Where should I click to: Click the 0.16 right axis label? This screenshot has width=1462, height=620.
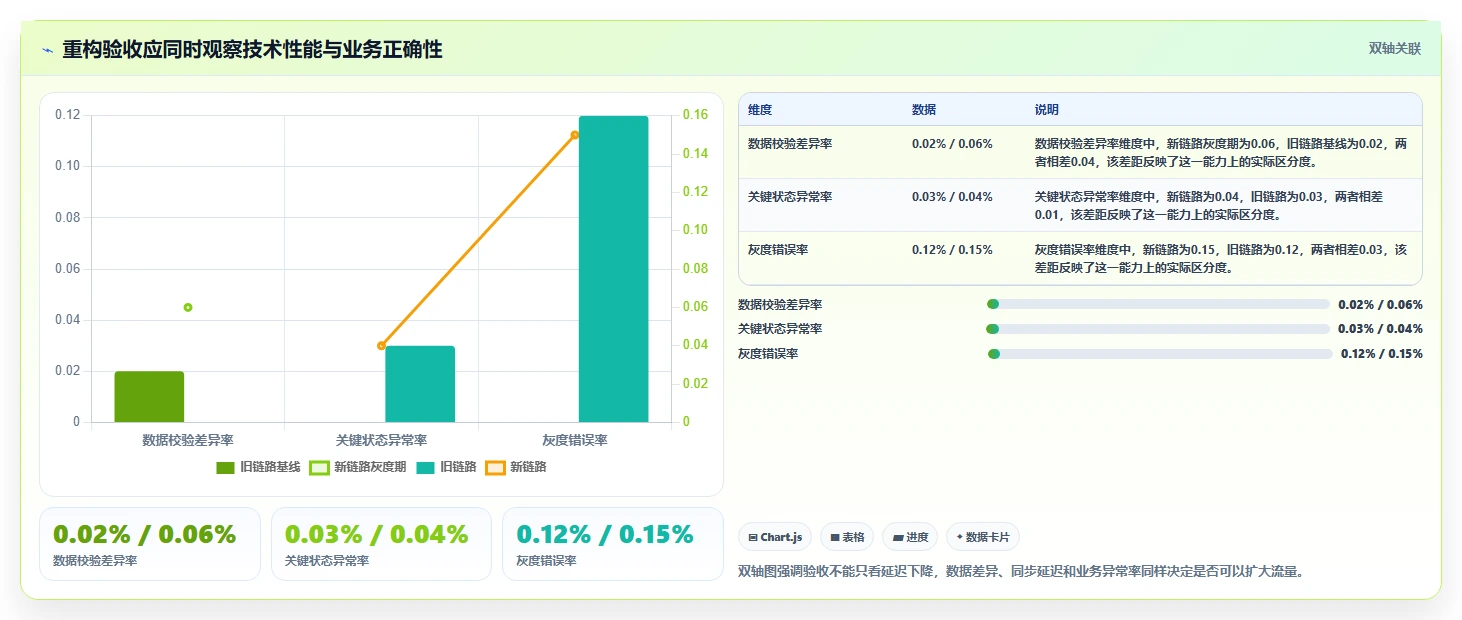pyautogui.click(x=694, y=115)
